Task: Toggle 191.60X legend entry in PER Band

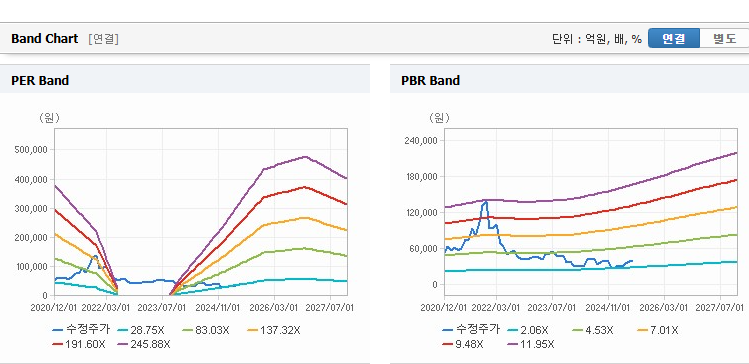Action: click(79, 344)
